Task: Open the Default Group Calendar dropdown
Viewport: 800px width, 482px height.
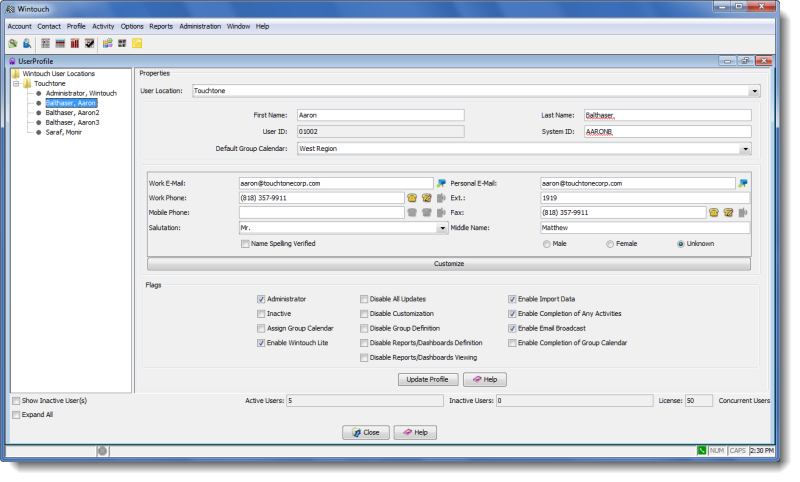Action: click(x=746, y=150)
